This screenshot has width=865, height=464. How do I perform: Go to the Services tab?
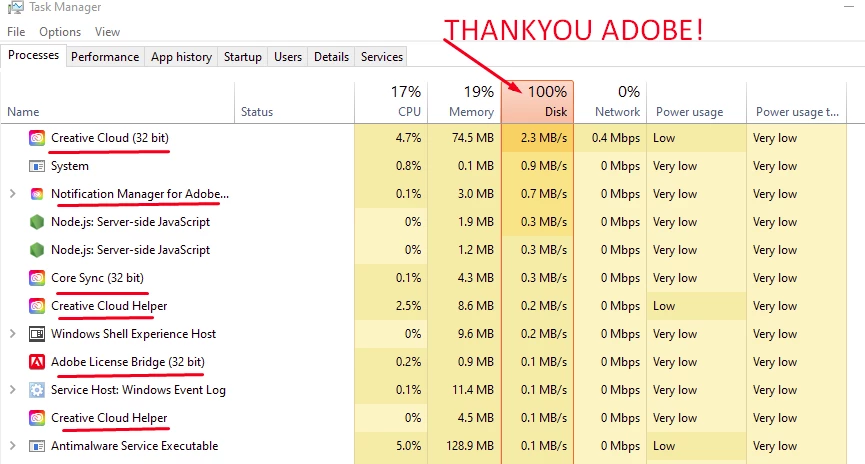tap(382, 57)
